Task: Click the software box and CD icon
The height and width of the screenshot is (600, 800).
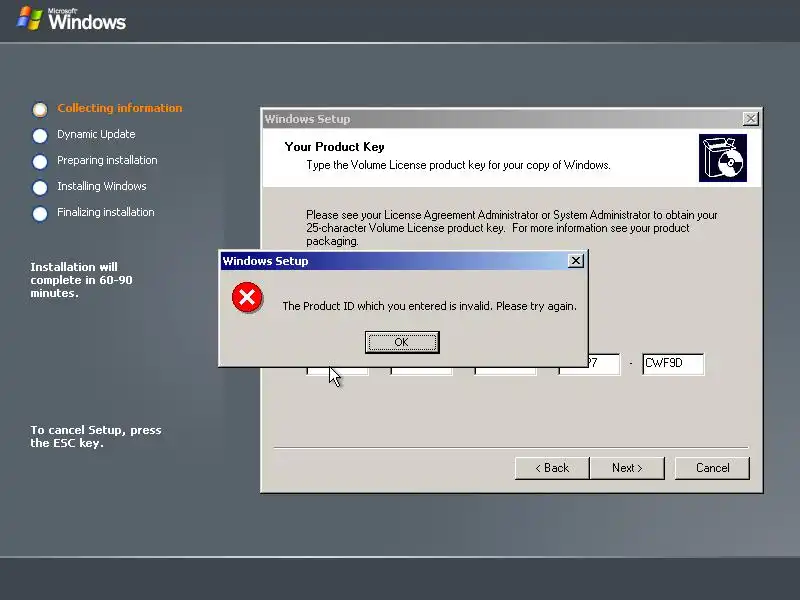Action: point(722,158)
